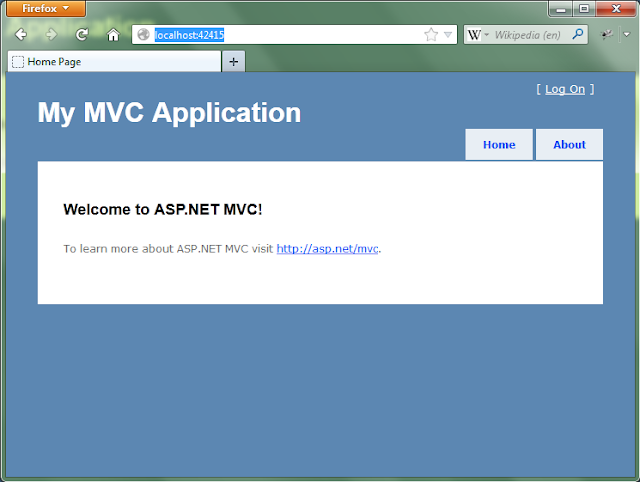This screenshot has height=482, width=640.
Task: Open the About navigation tab
Action: click(569, 144)
